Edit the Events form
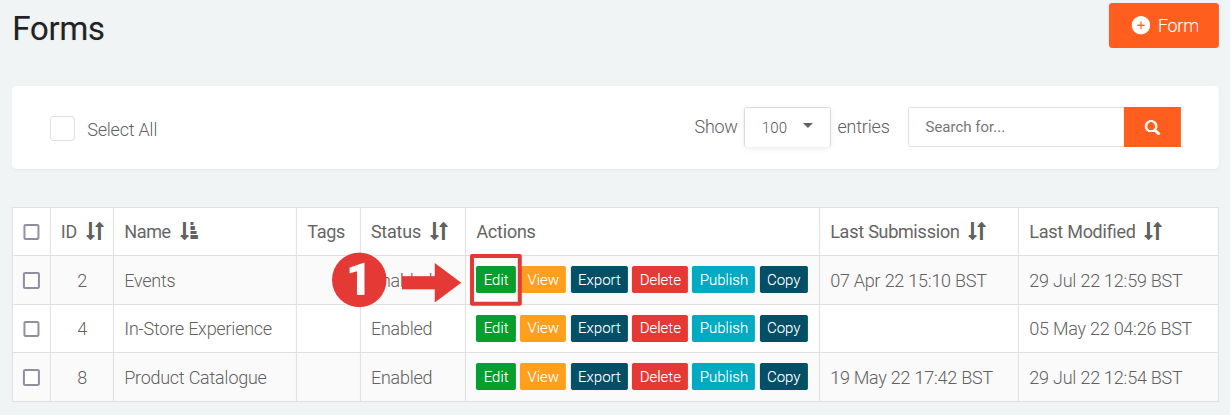 pyautogui.click(x=496, y=280)
